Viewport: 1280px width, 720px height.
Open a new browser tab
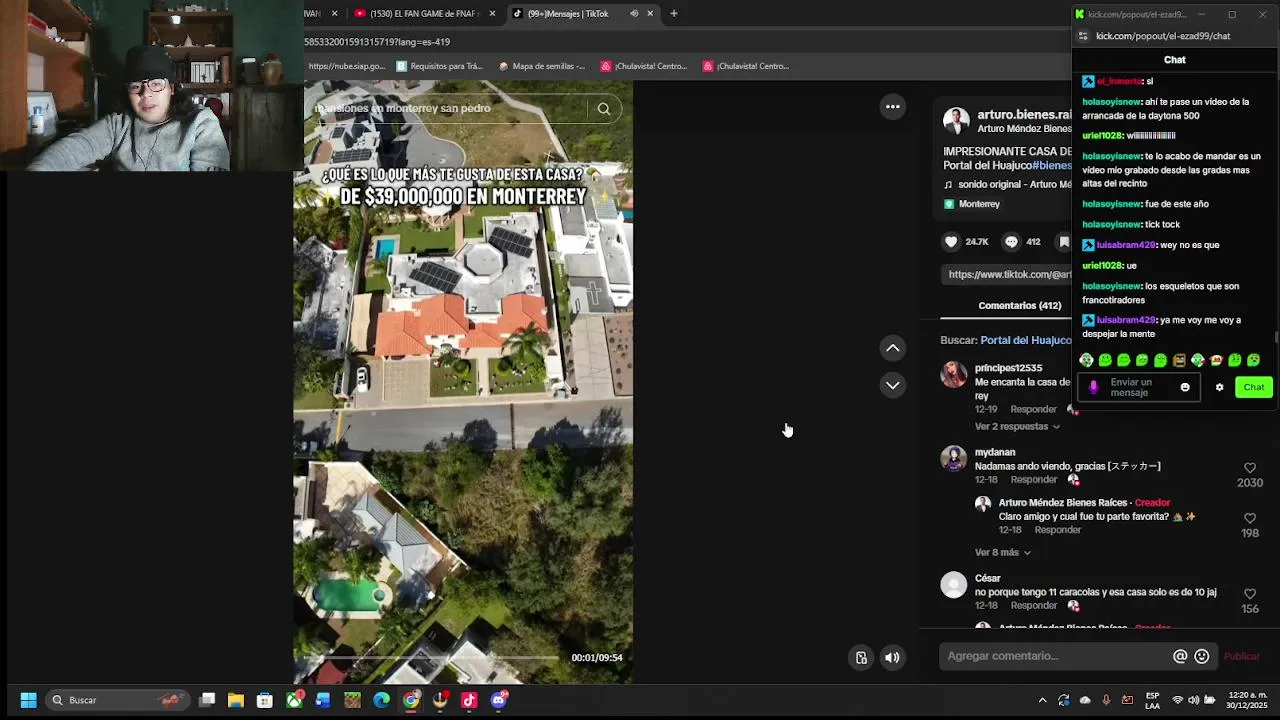coord(674,14)
